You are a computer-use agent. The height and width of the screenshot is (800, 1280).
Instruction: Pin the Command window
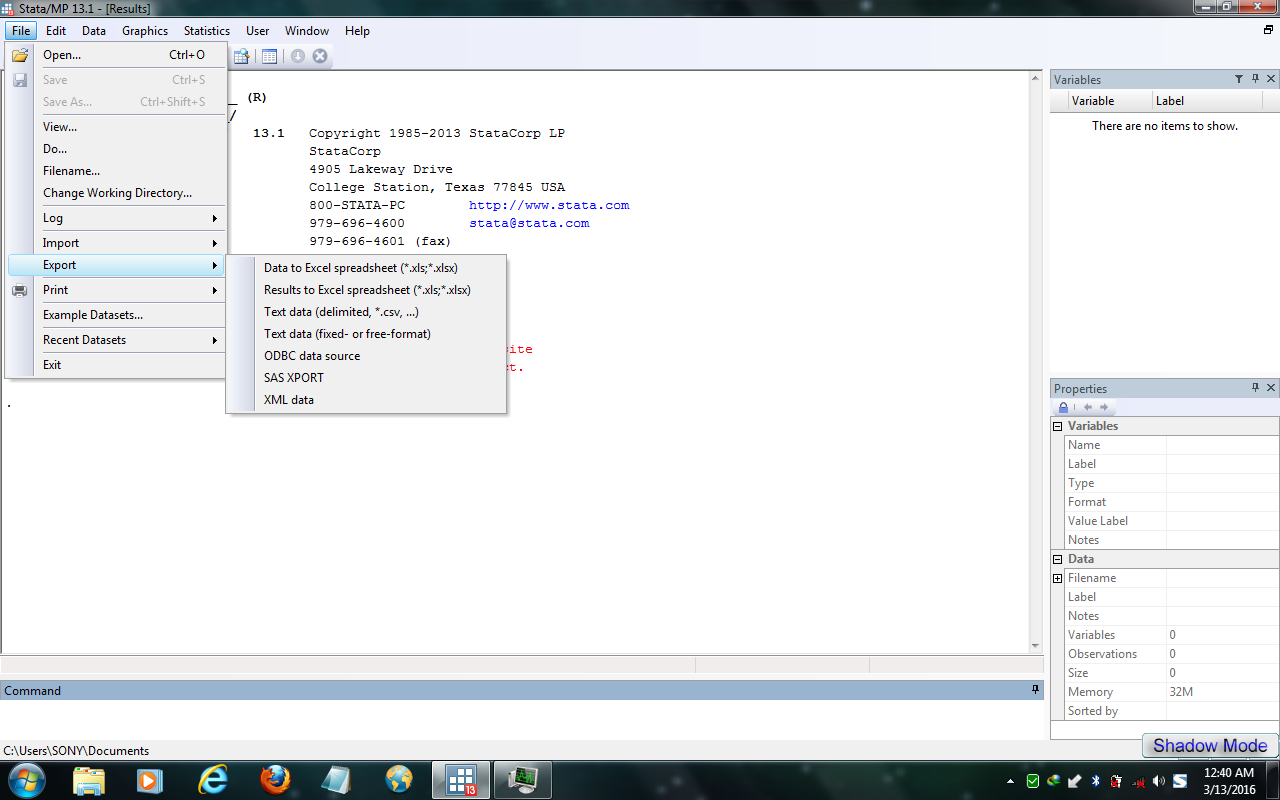1036,690
